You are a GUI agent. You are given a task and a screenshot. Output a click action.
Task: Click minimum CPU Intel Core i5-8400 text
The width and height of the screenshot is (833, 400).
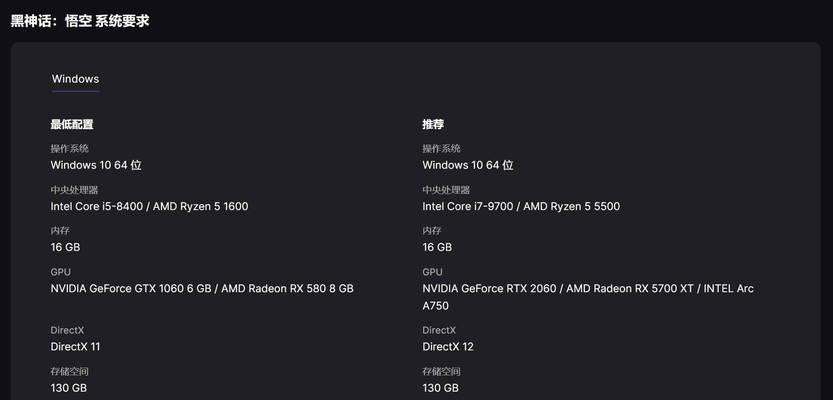pos(97,206)
